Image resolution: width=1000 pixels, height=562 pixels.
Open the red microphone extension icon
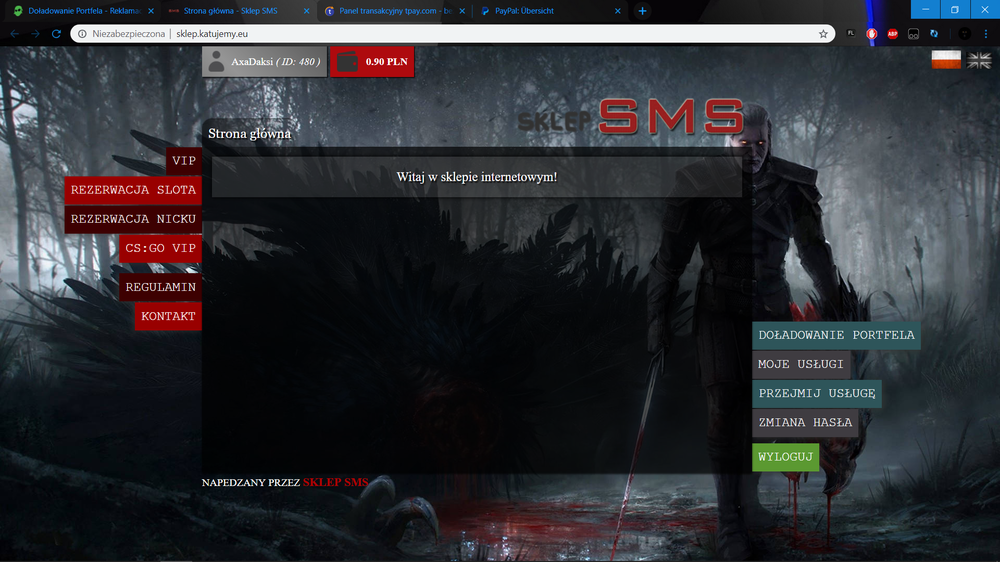(871, 34)
